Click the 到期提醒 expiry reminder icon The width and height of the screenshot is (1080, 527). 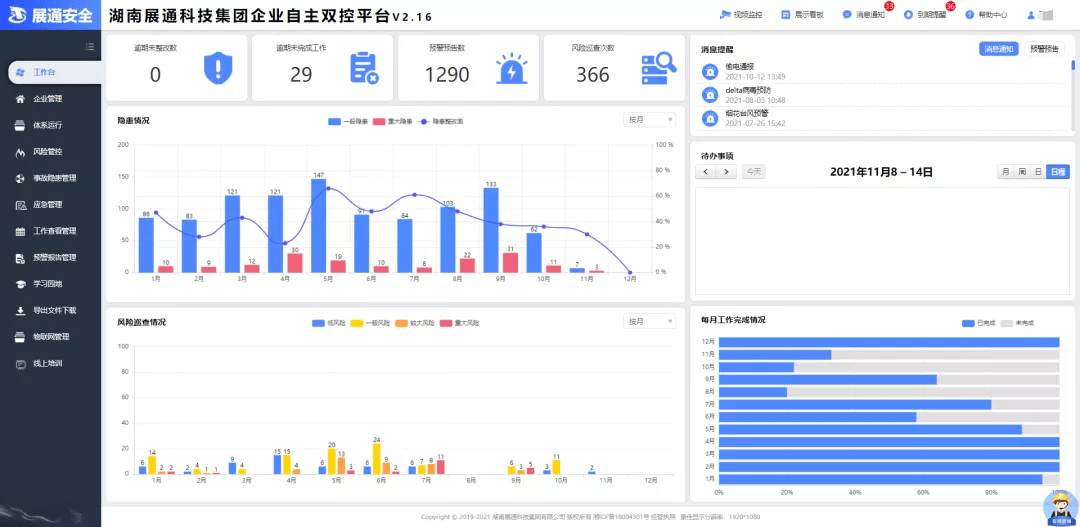point(908,15)
